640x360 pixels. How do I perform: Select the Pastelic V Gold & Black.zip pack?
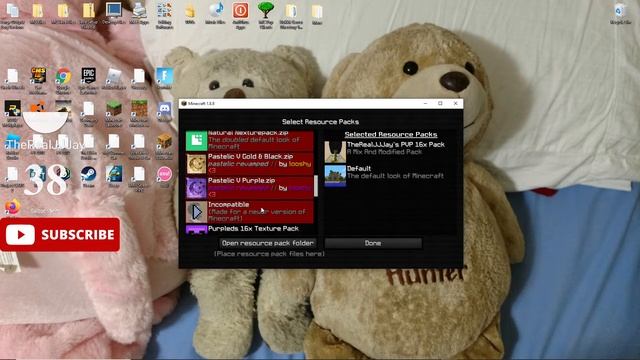[249, 164]
